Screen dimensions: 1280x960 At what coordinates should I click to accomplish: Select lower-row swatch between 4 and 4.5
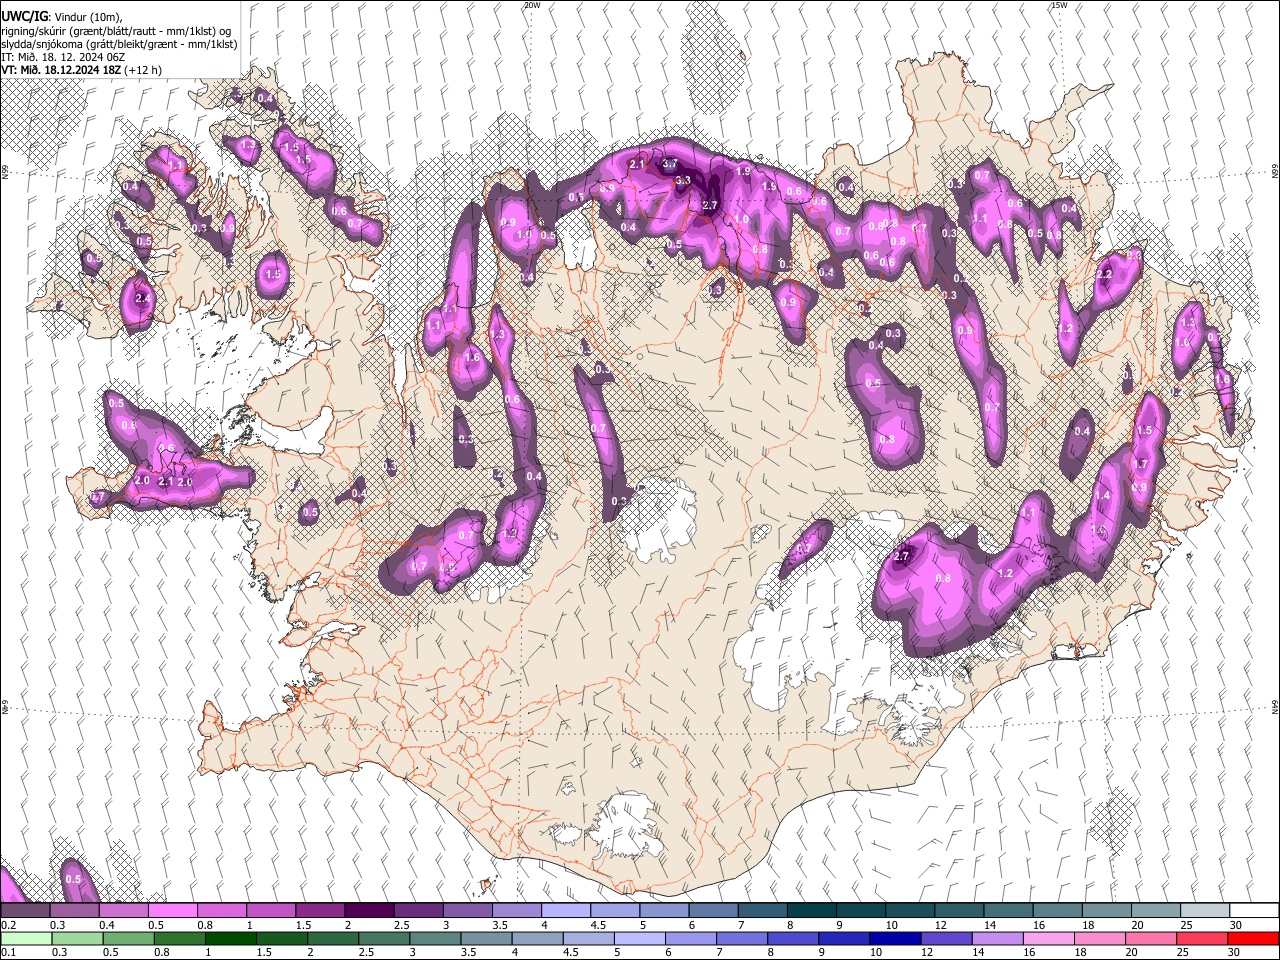(x=537, y=938)
